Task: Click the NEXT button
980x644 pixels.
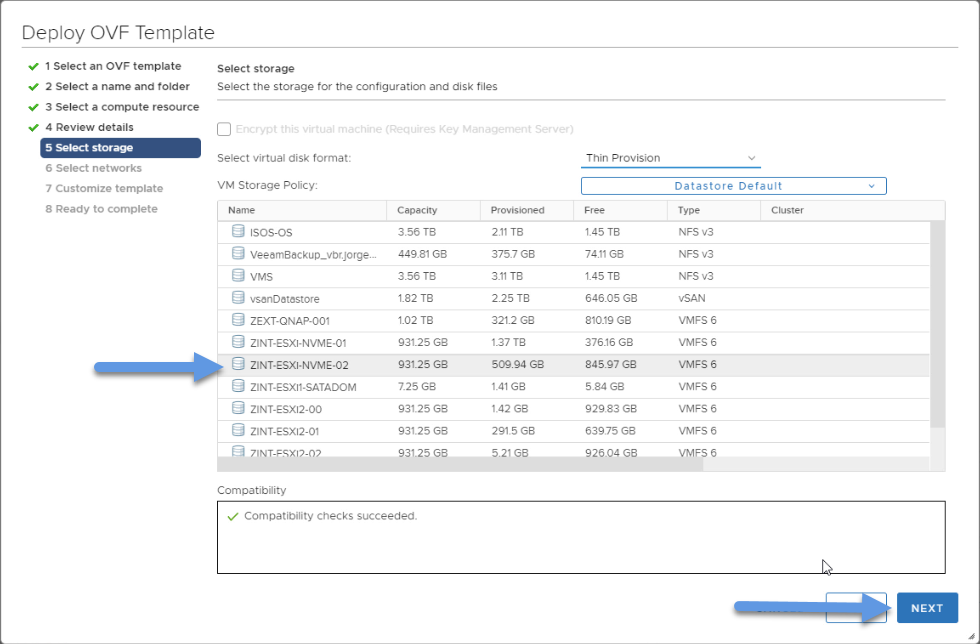Action: tap(927, 608)
